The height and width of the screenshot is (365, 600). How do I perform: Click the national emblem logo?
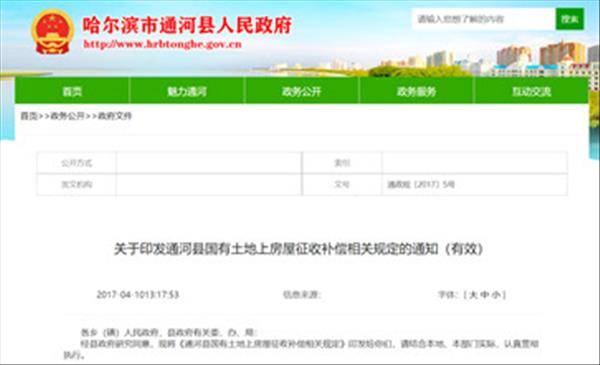coord(52,32)
